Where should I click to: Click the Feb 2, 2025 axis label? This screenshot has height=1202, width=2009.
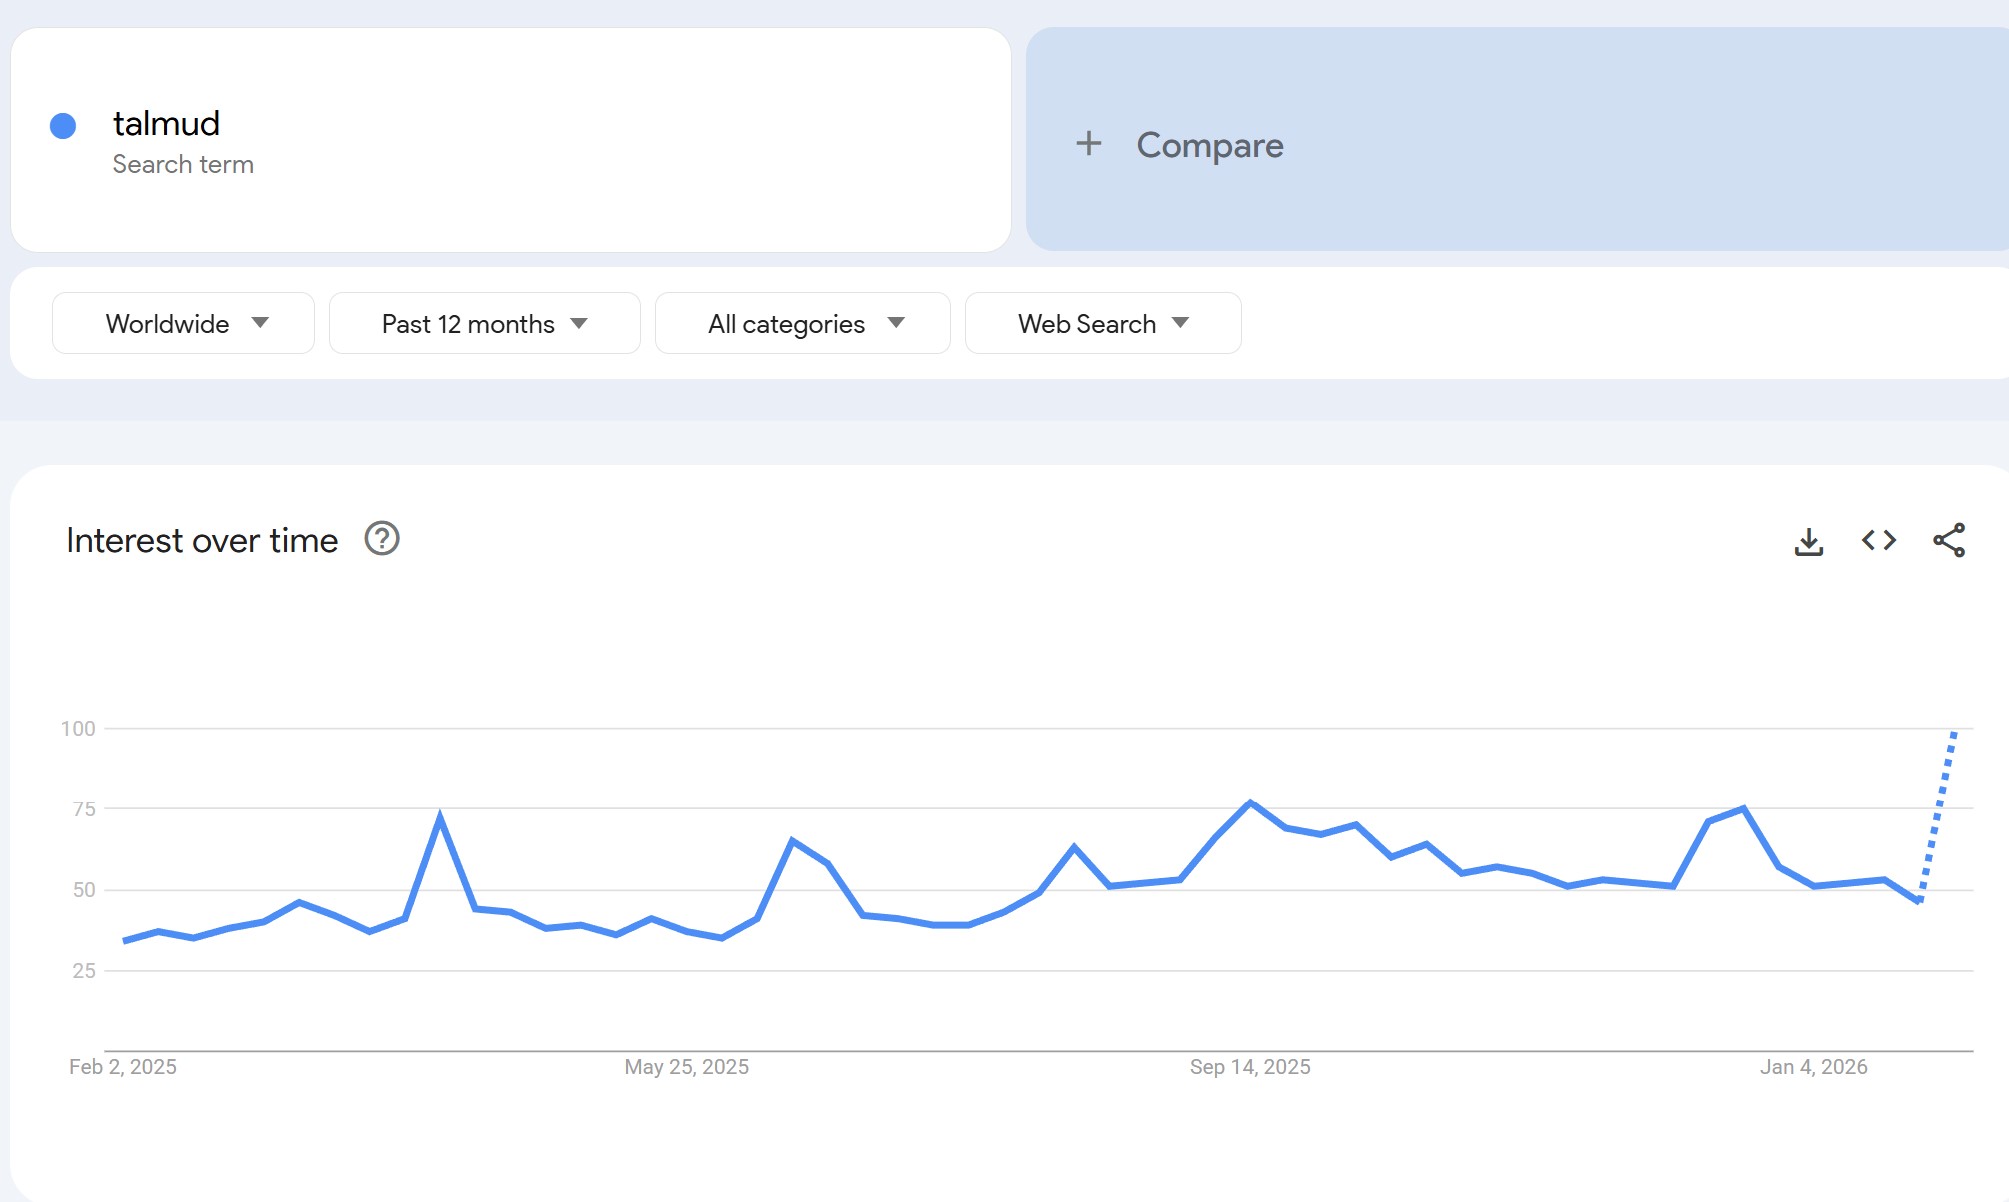123,1067
